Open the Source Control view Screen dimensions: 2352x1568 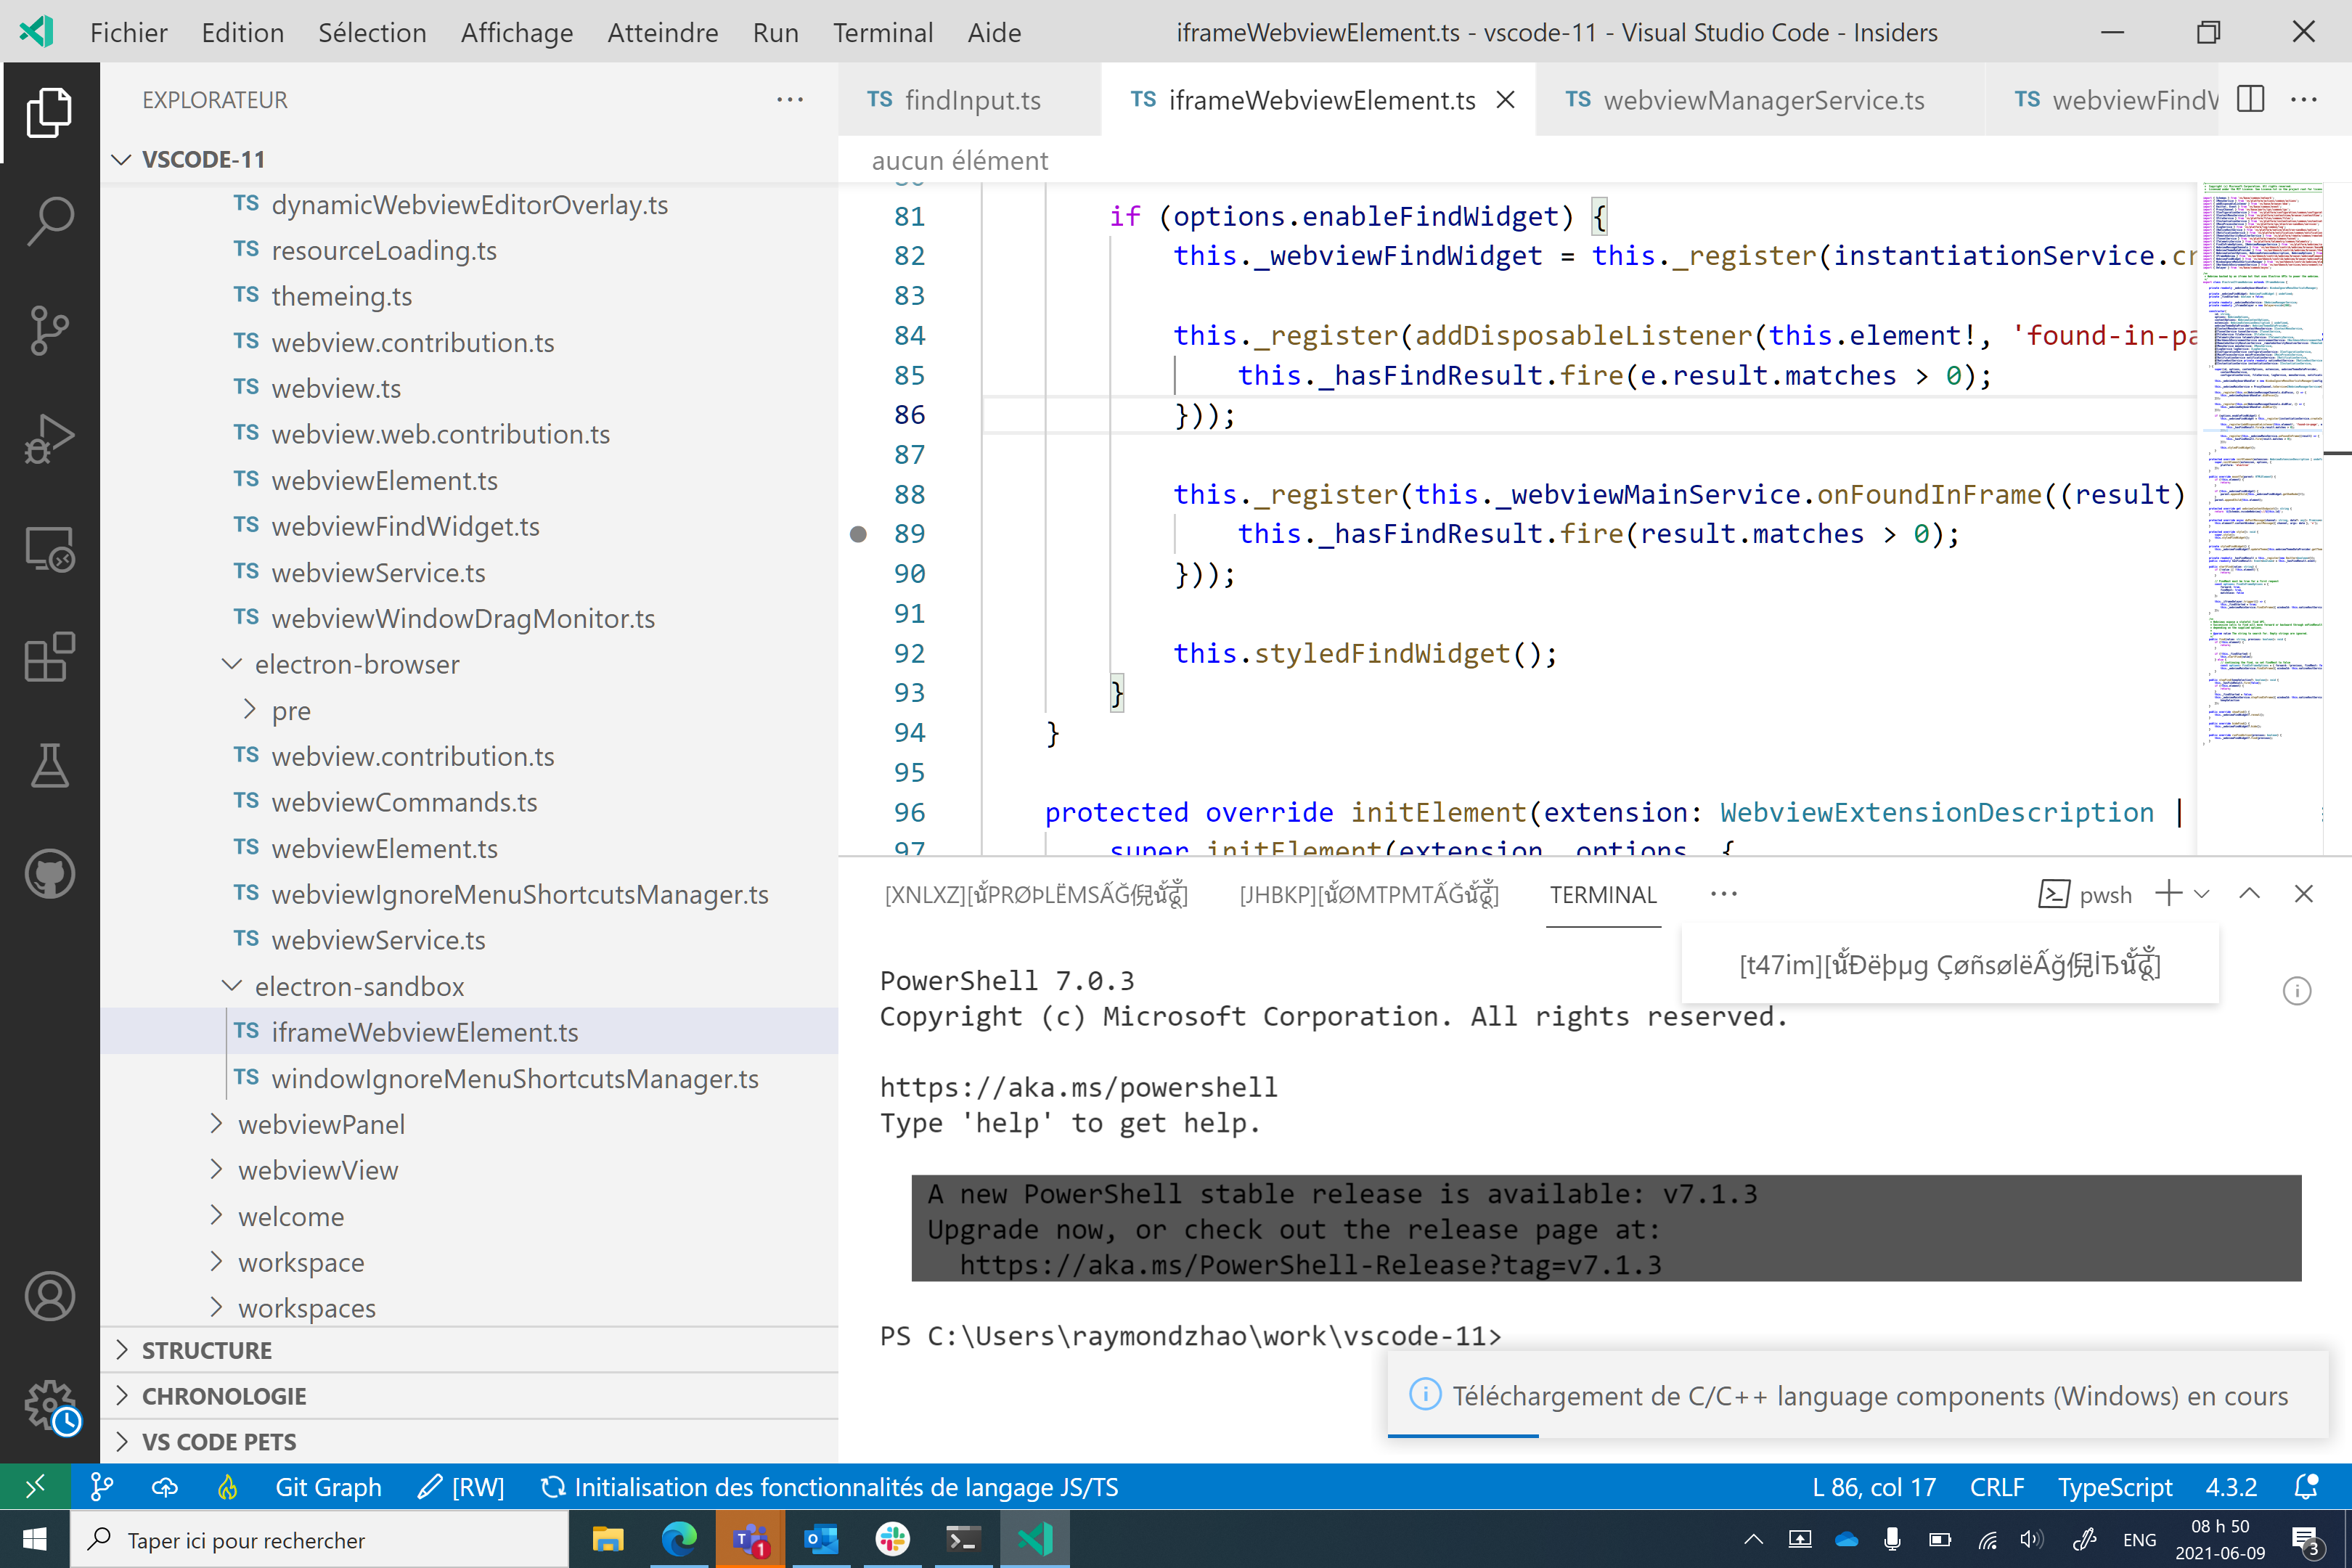point(49,330)
